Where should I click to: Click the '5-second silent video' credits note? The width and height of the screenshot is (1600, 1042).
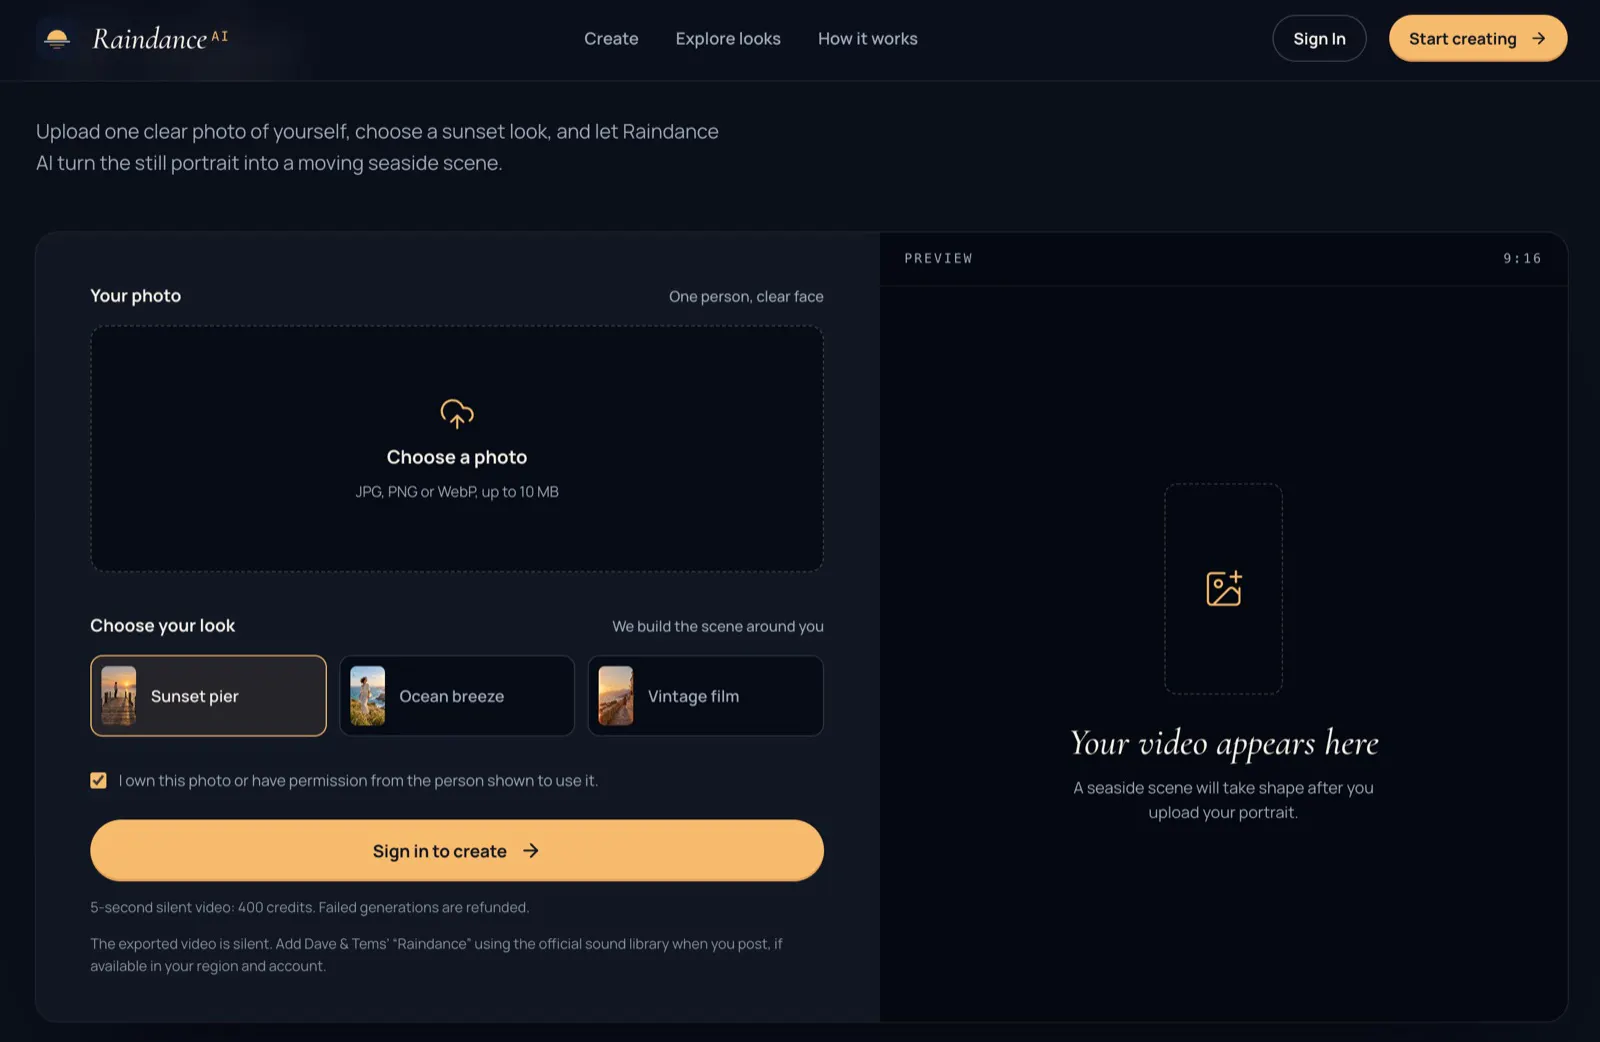tap(310, 907)
